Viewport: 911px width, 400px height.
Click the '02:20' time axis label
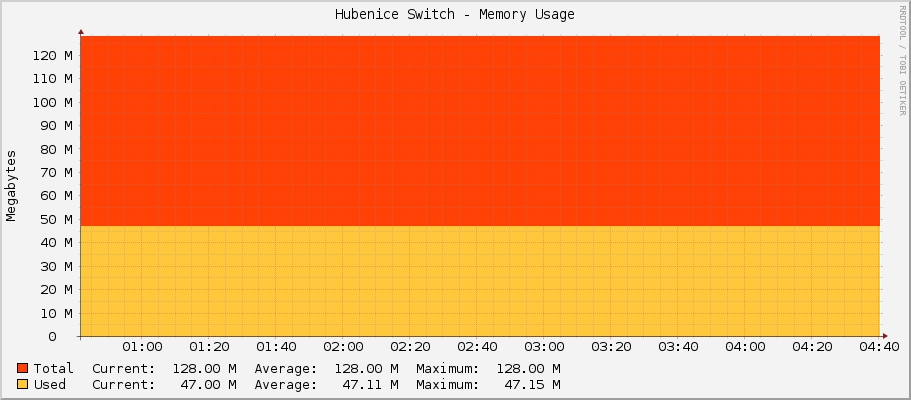(x=410, y=347)
